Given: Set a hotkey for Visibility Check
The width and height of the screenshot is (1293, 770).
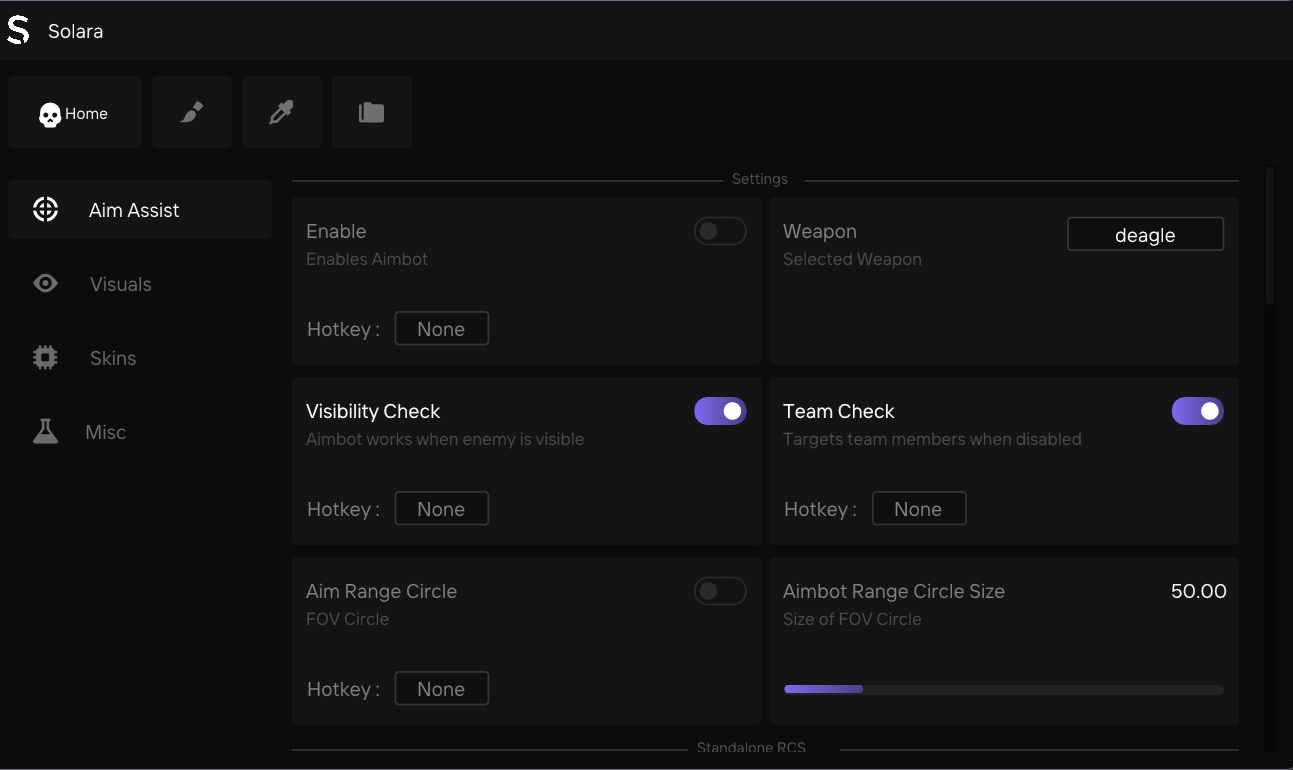Looking at the screenshot, I should pos(441,508).
